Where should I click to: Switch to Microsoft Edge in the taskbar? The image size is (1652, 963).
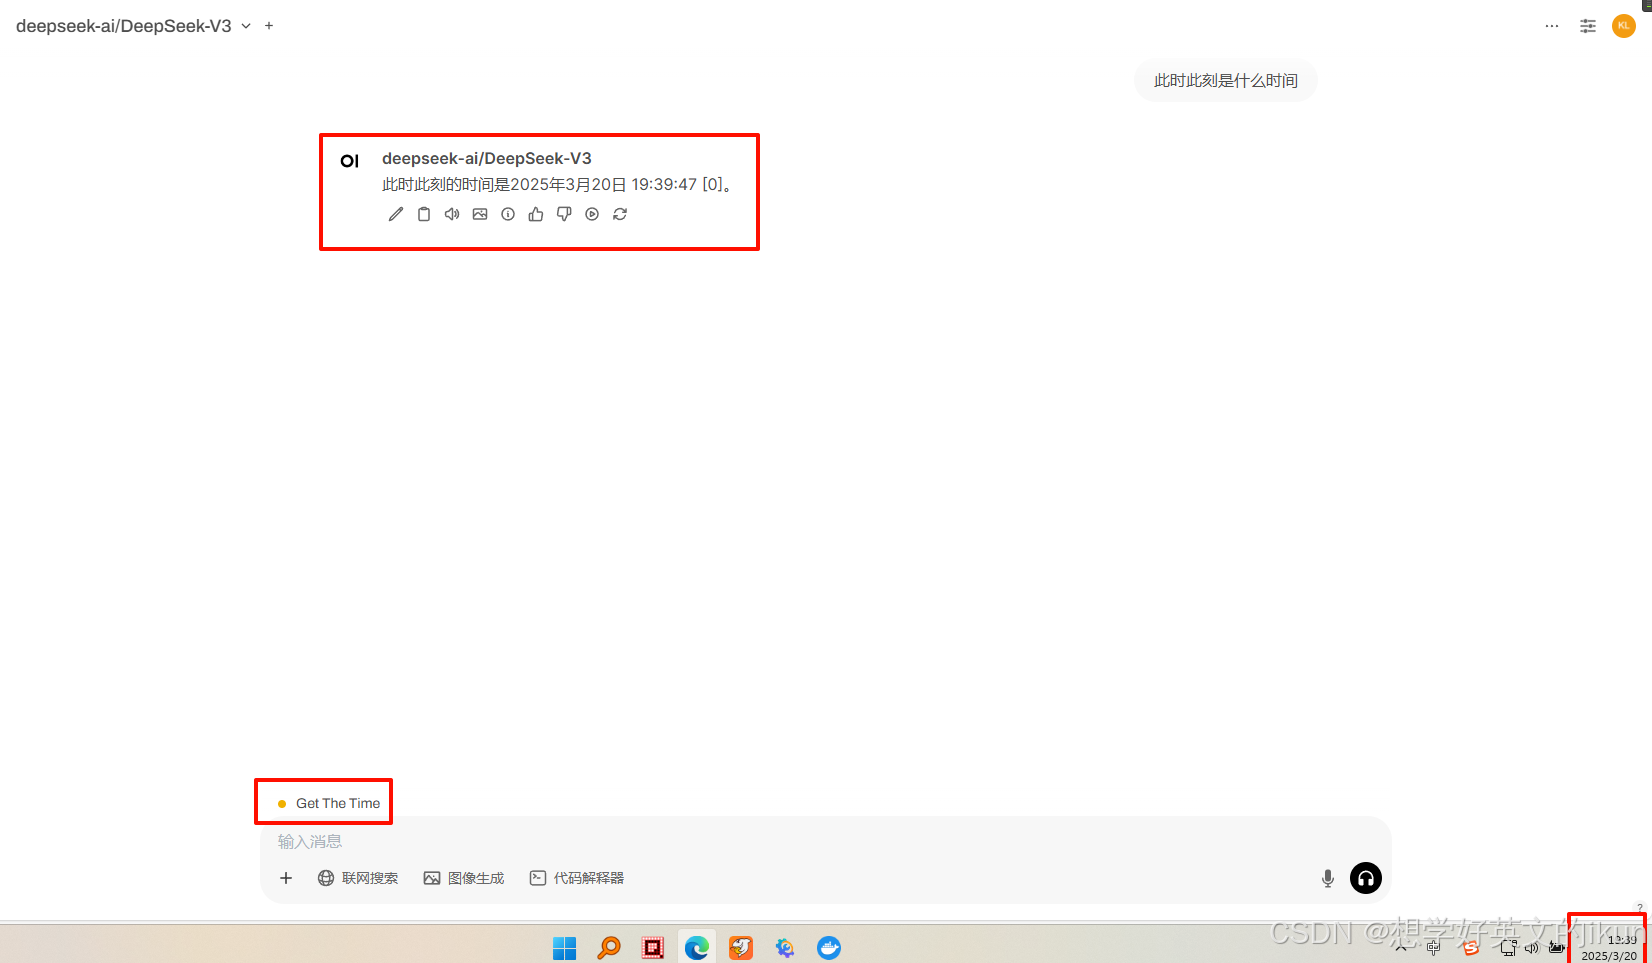coord(697,947)
